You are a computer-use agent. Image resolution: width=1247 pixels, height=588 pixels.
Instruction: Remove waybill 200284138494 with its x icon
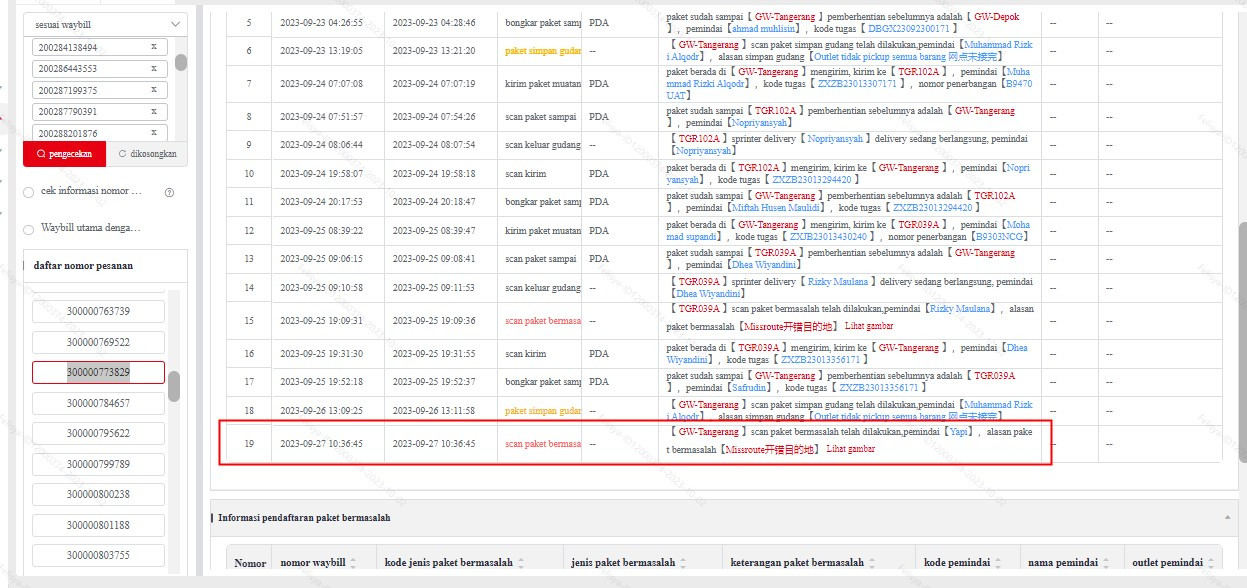(x=153, y=47)
